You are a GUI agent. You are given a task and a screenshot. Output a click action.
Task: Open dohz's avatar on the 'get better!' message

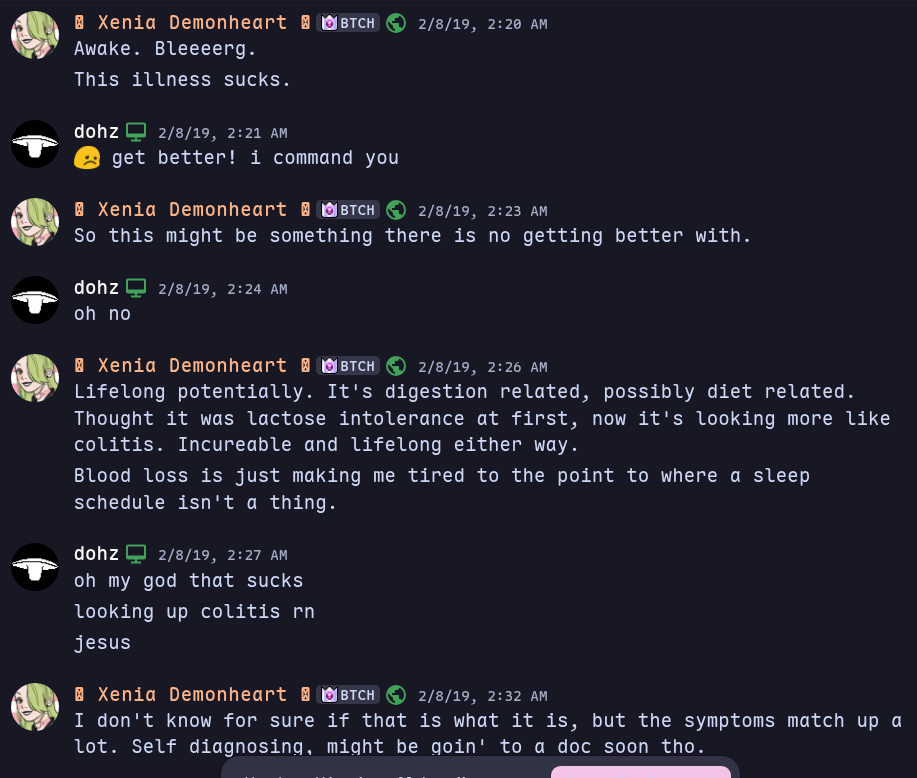35,145
